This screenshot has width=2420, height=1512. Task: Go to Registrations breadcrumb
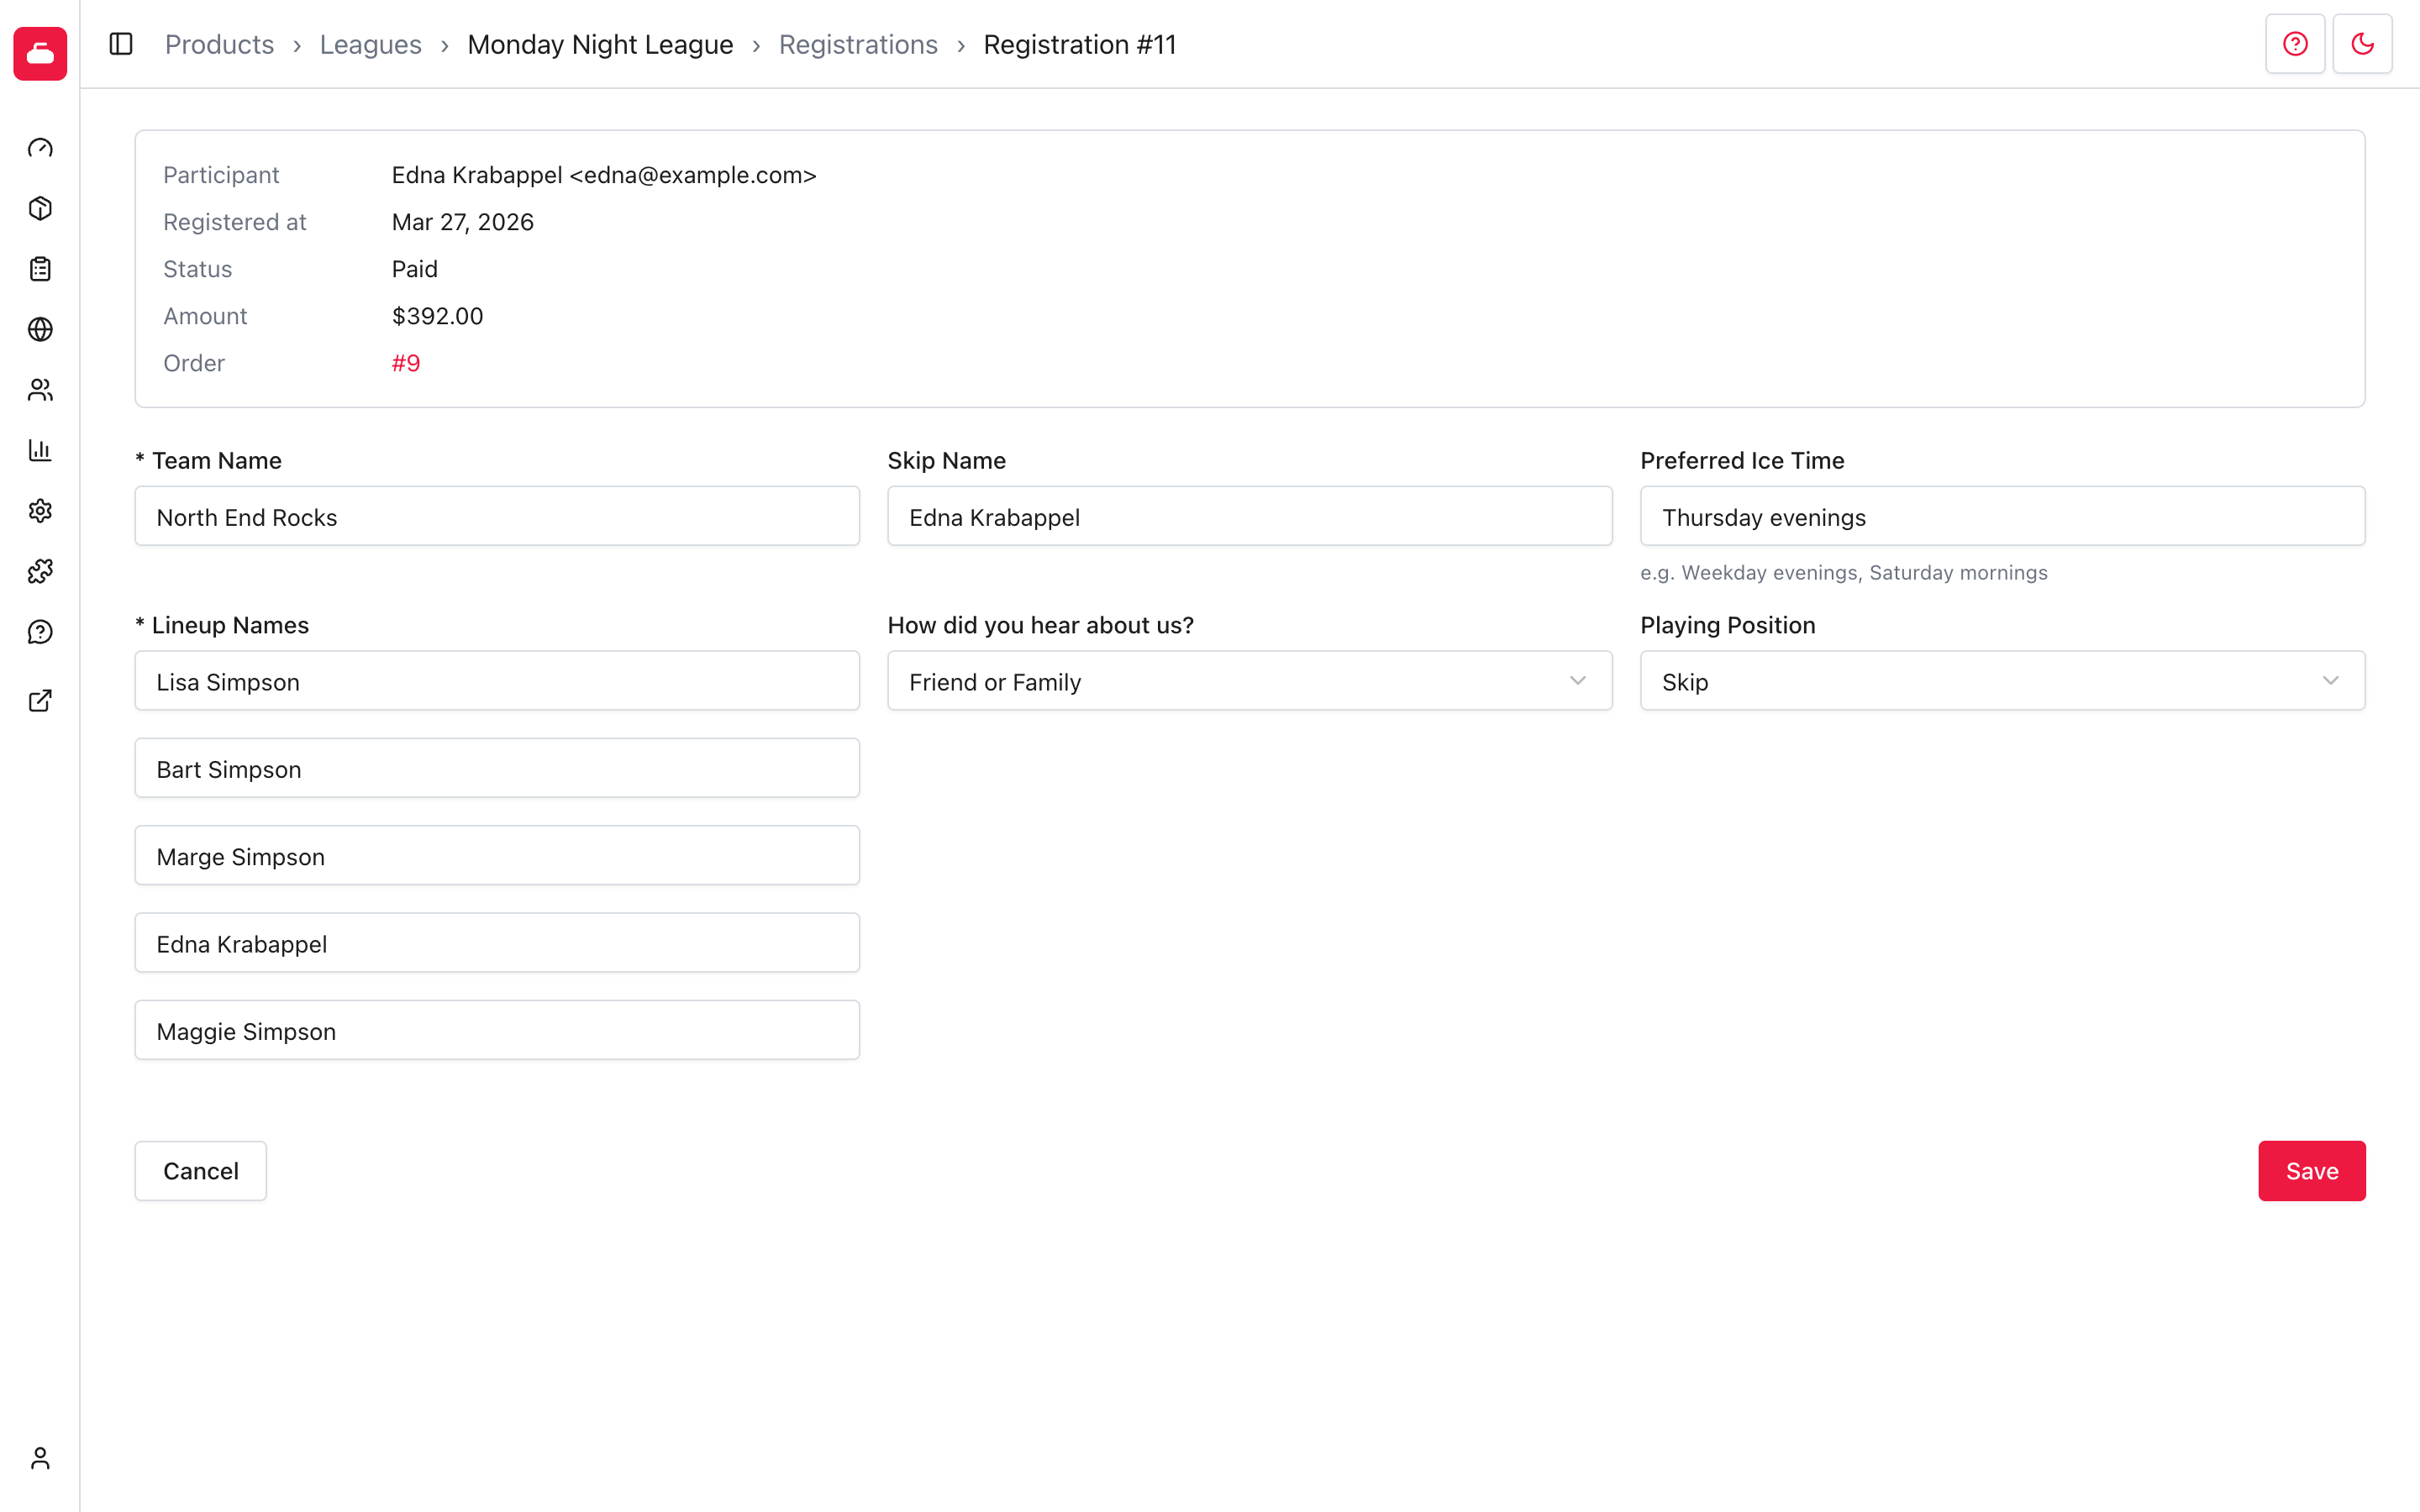tap(858, 44)
